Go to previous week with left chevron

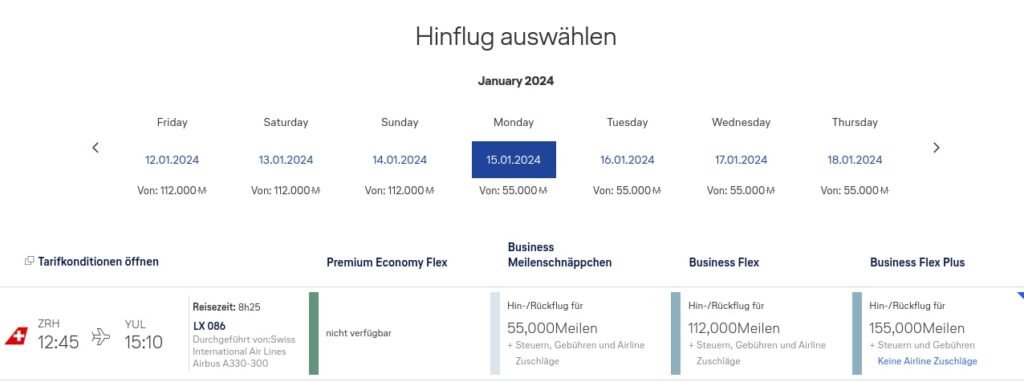tap(95, 148)
